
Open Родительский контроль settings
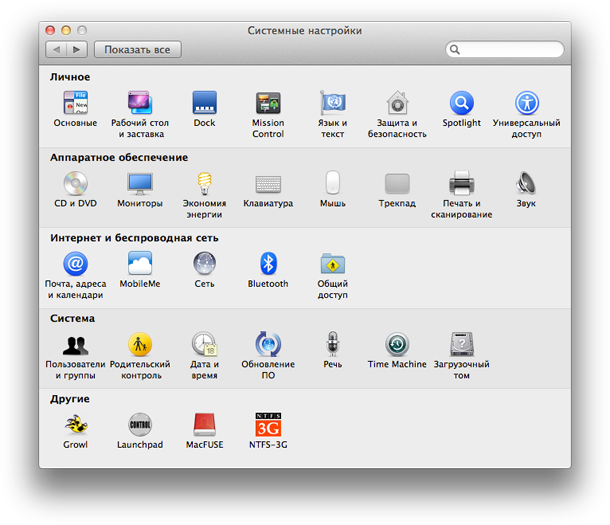(x=140, y=345)
